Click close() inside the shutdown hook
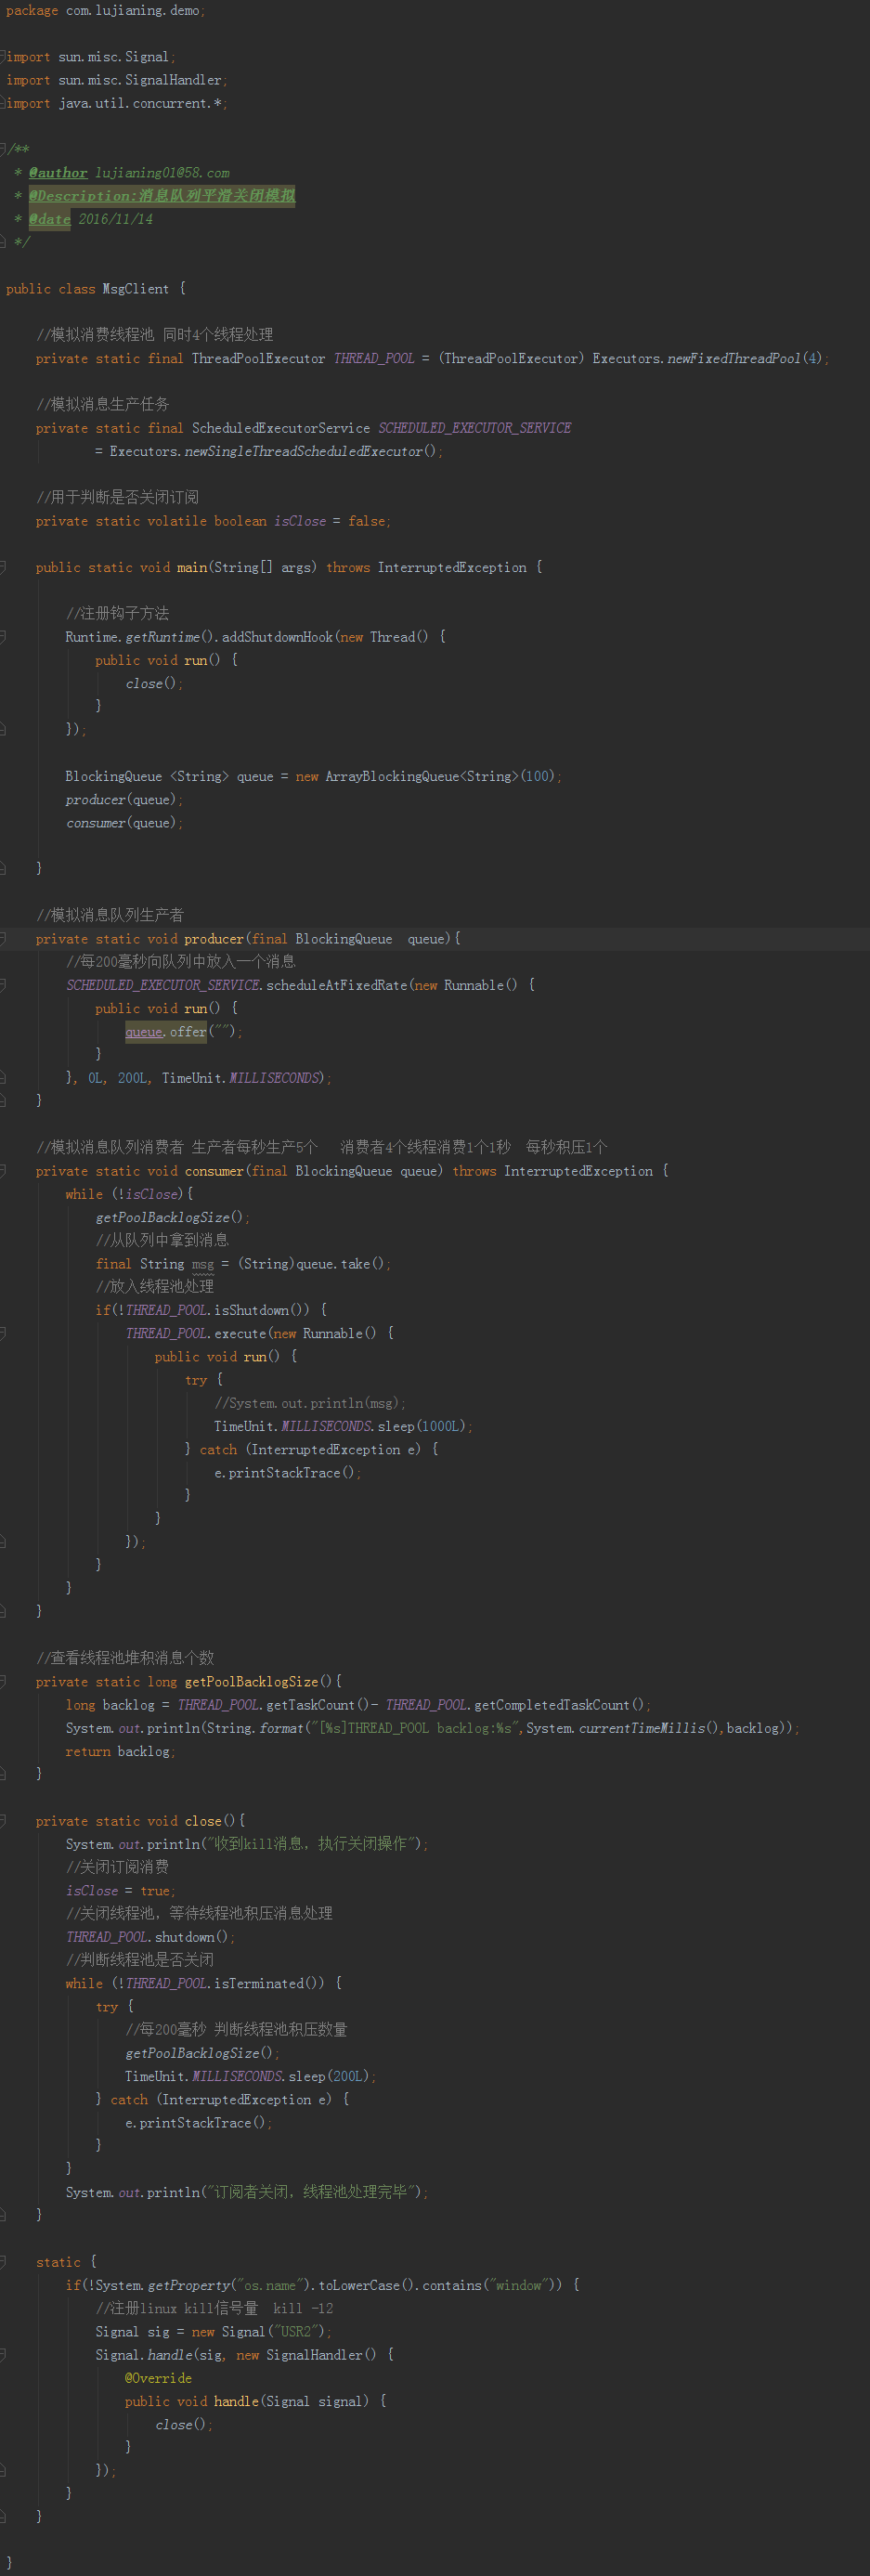Image resolution: width=870 pixels, height=2576 pixels. (151, 684)
